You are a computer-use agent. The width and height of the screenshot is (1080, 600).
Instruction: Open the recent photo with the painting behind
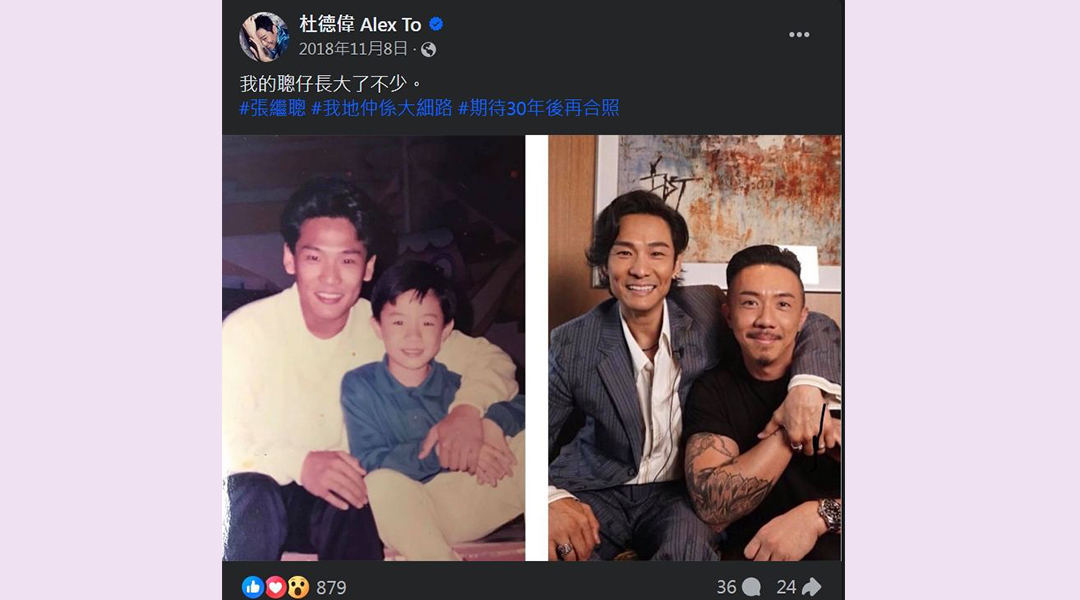(695, 348)
